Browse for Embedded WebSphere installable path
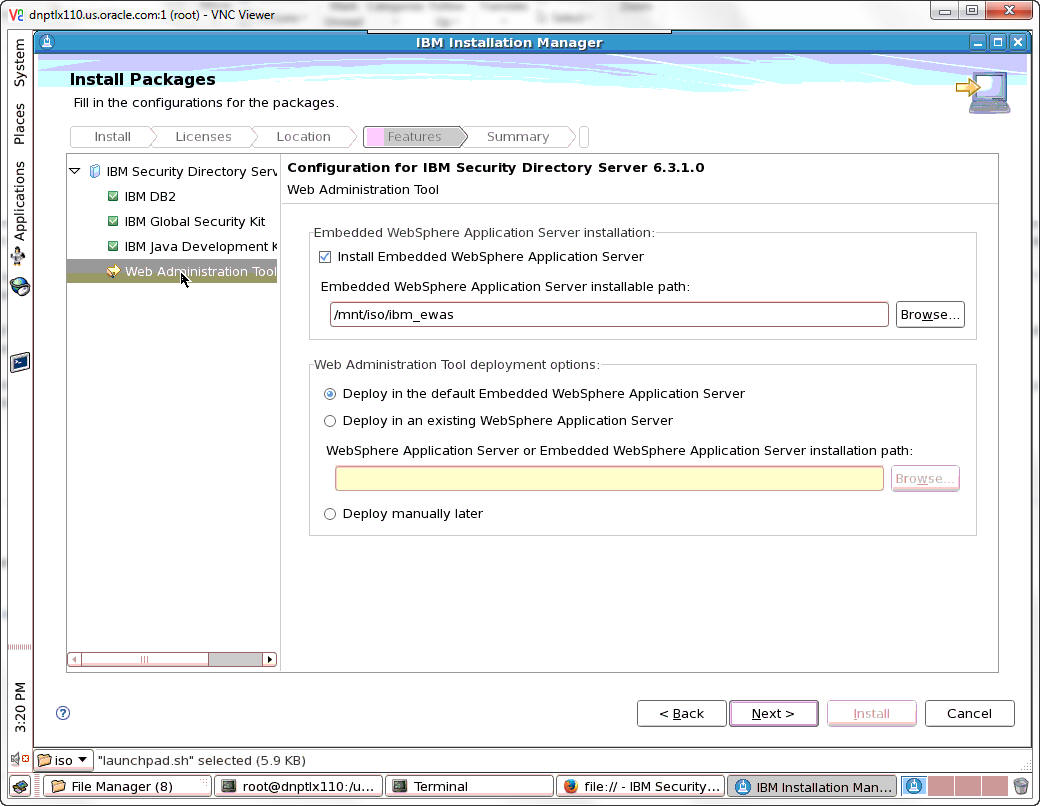 tap(930, 314)
